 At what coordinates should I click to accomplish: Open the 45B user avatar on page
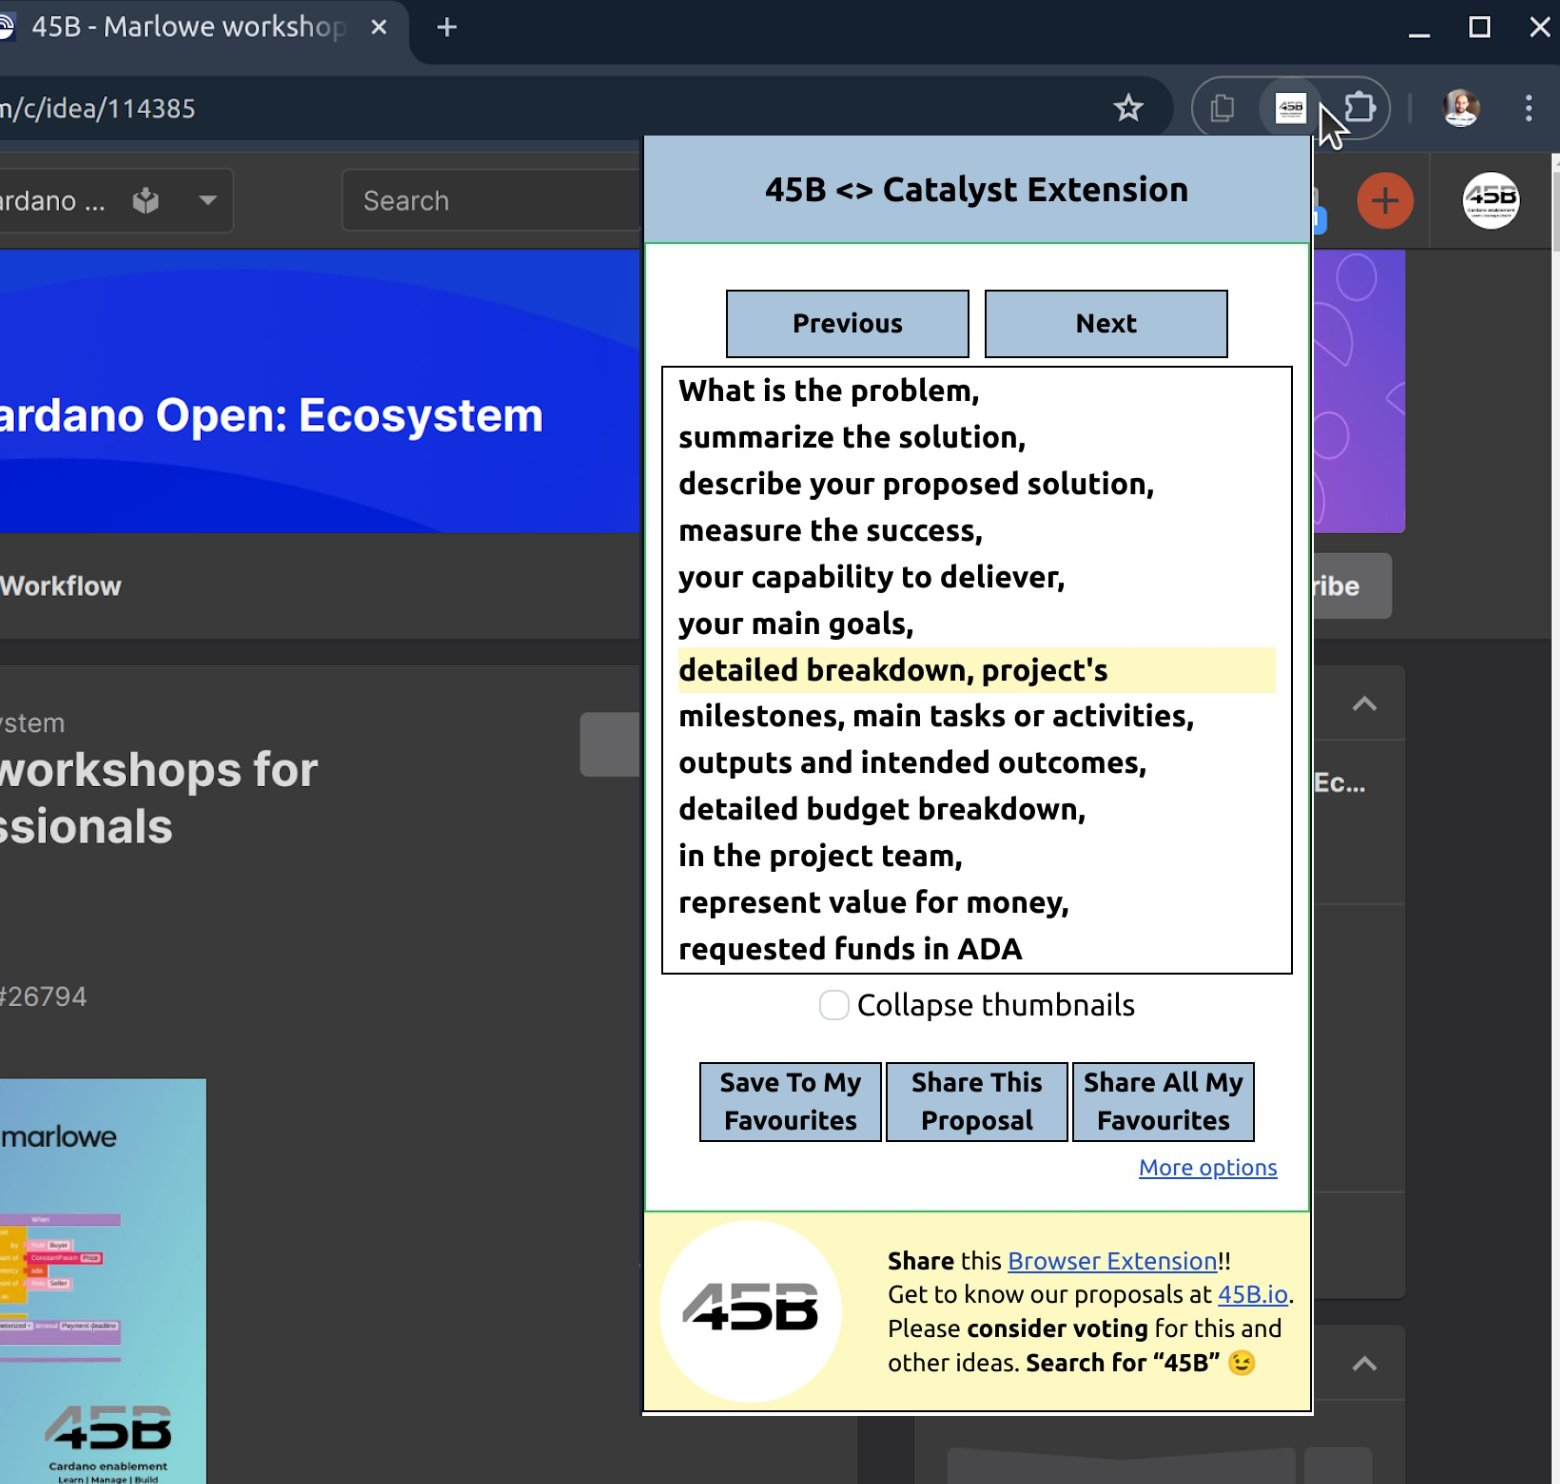point(1491,201)
